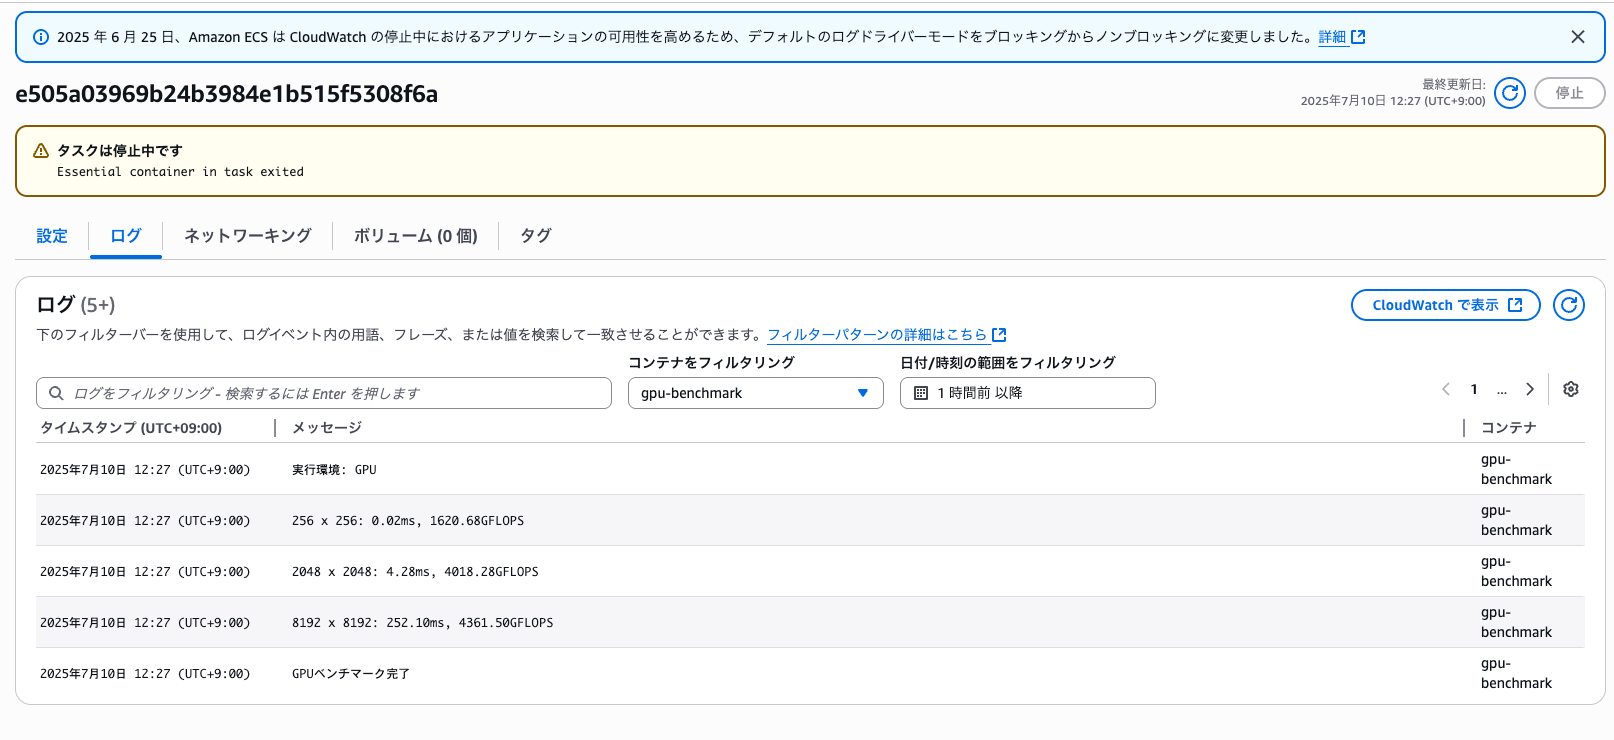Switch to the タグ tab
Screen dimensions: 1614x740
536,236
